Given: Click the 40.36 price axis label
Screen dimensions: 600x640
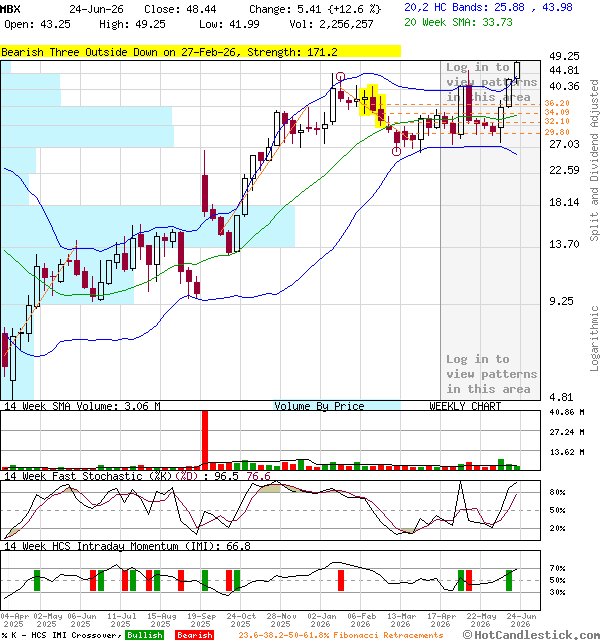Looking at the screenshot, I should (564, 86).
